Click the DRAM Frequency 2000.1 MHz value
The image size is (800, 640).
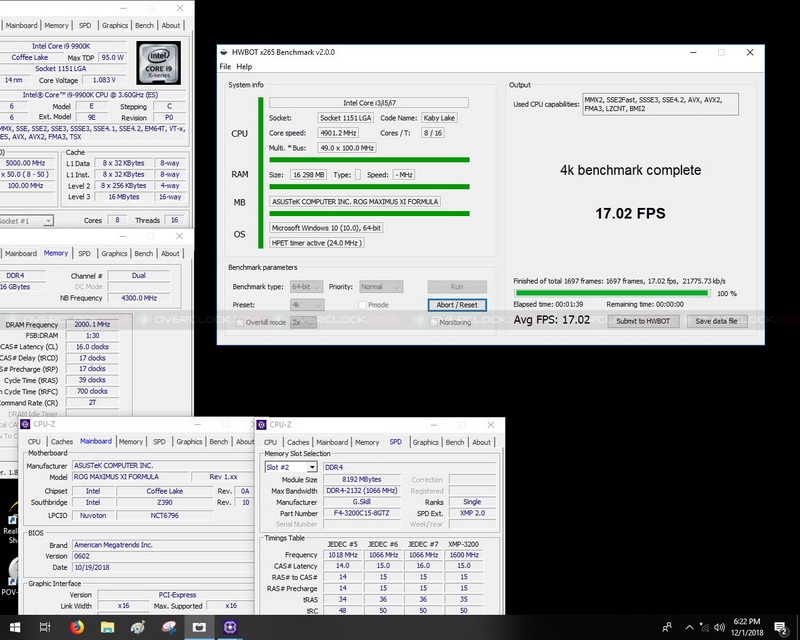tap(92, 325)
